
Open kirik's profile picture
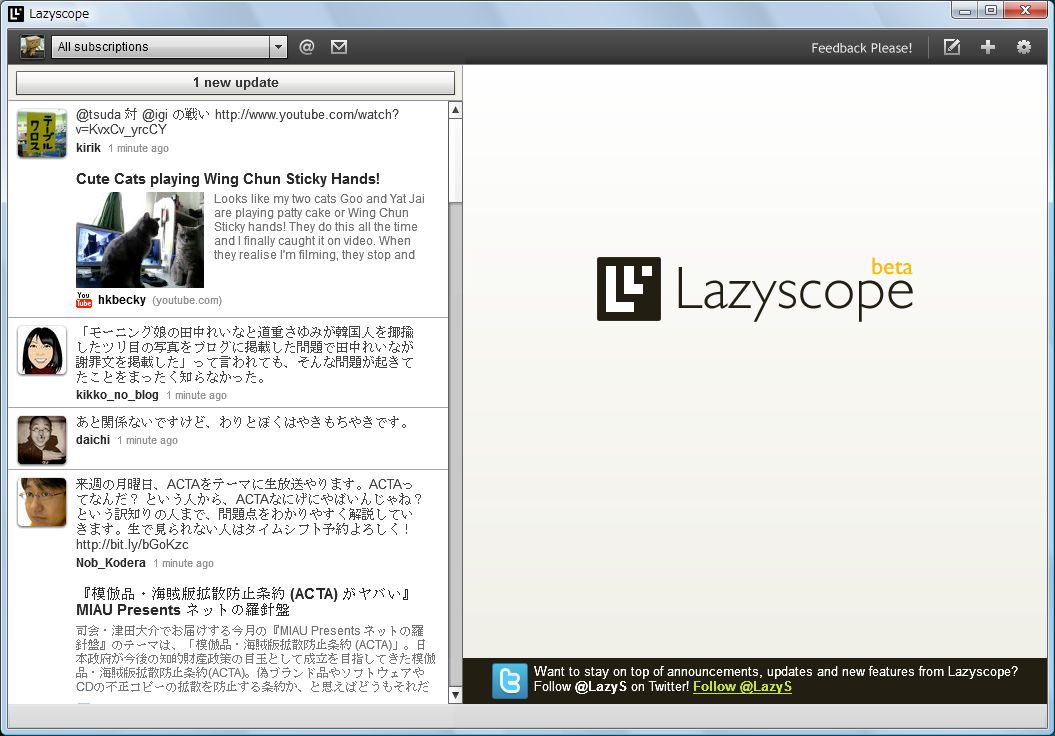(42, 133)
